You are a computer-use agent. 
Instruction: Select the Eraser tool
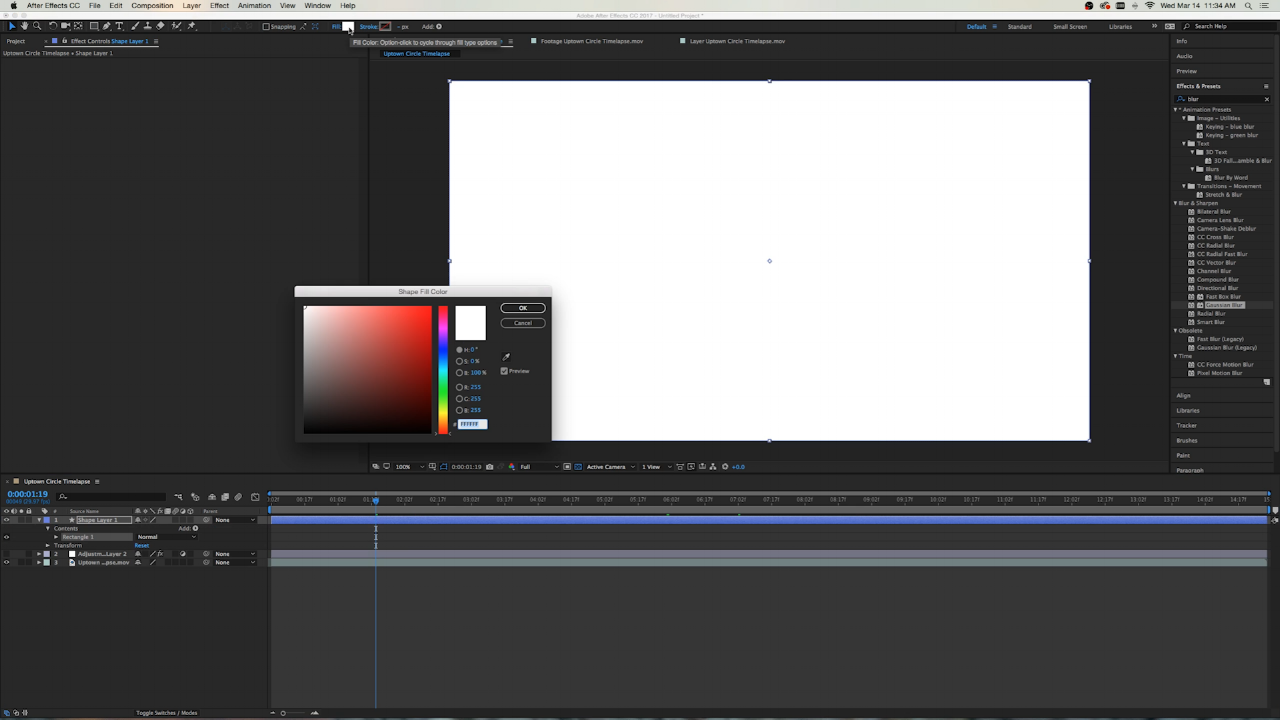tap(160, 26)
